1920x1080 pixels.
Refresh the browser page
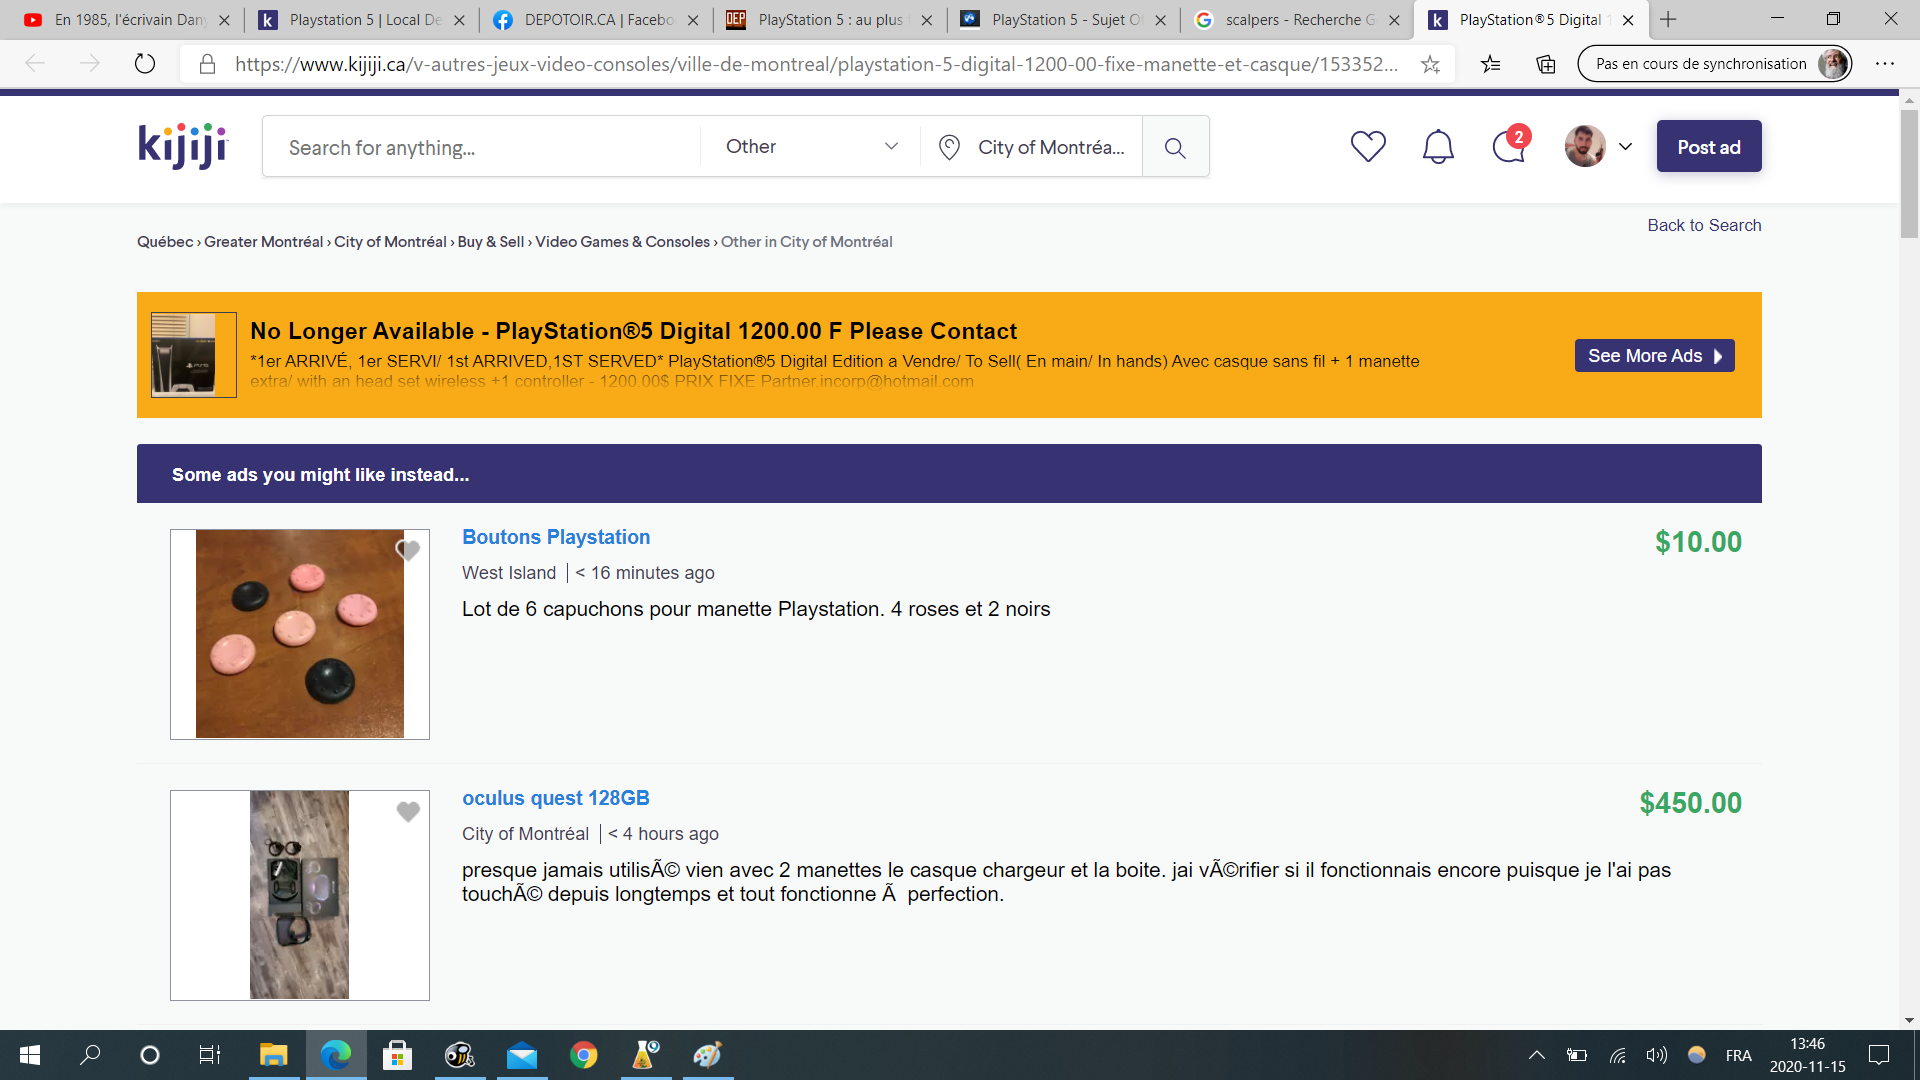145,64
